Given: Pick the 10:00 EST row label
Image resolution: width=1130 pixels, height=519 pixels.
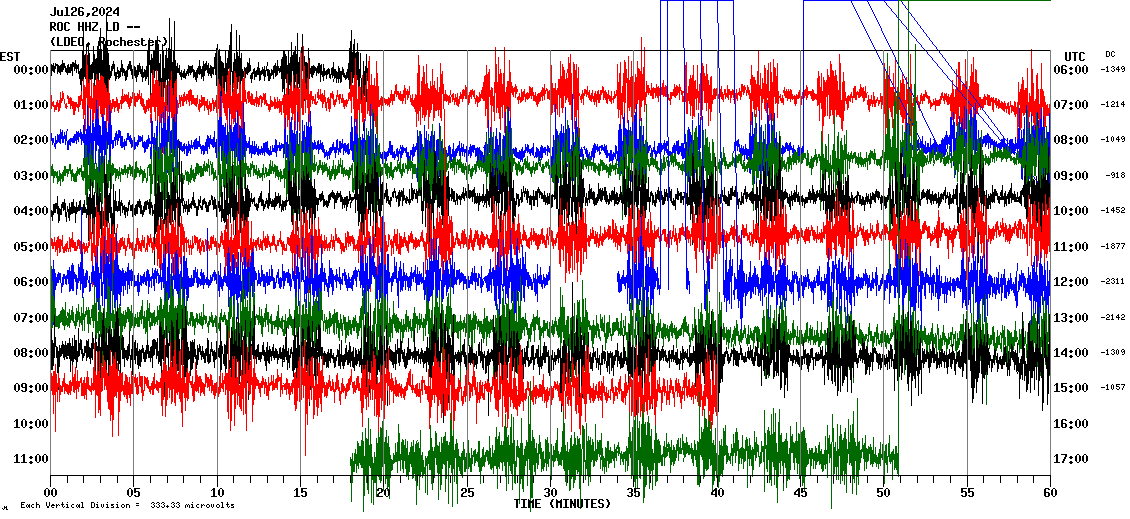Looking at the screenshot, I should [24, 424].
